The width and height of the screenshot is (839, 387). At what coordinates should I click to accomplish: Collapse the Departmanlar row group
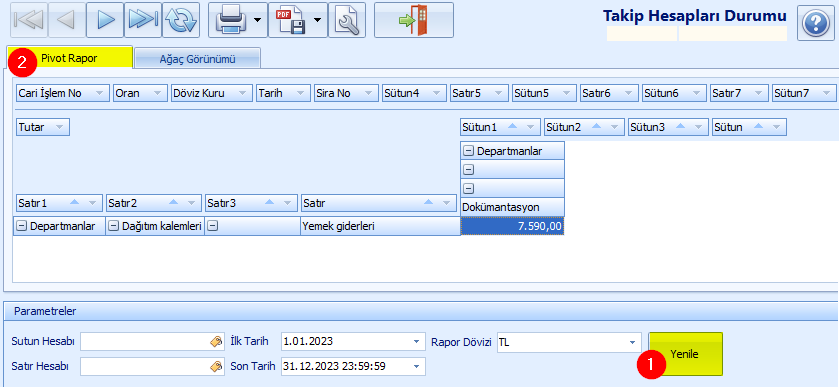[x=21, y=226]
